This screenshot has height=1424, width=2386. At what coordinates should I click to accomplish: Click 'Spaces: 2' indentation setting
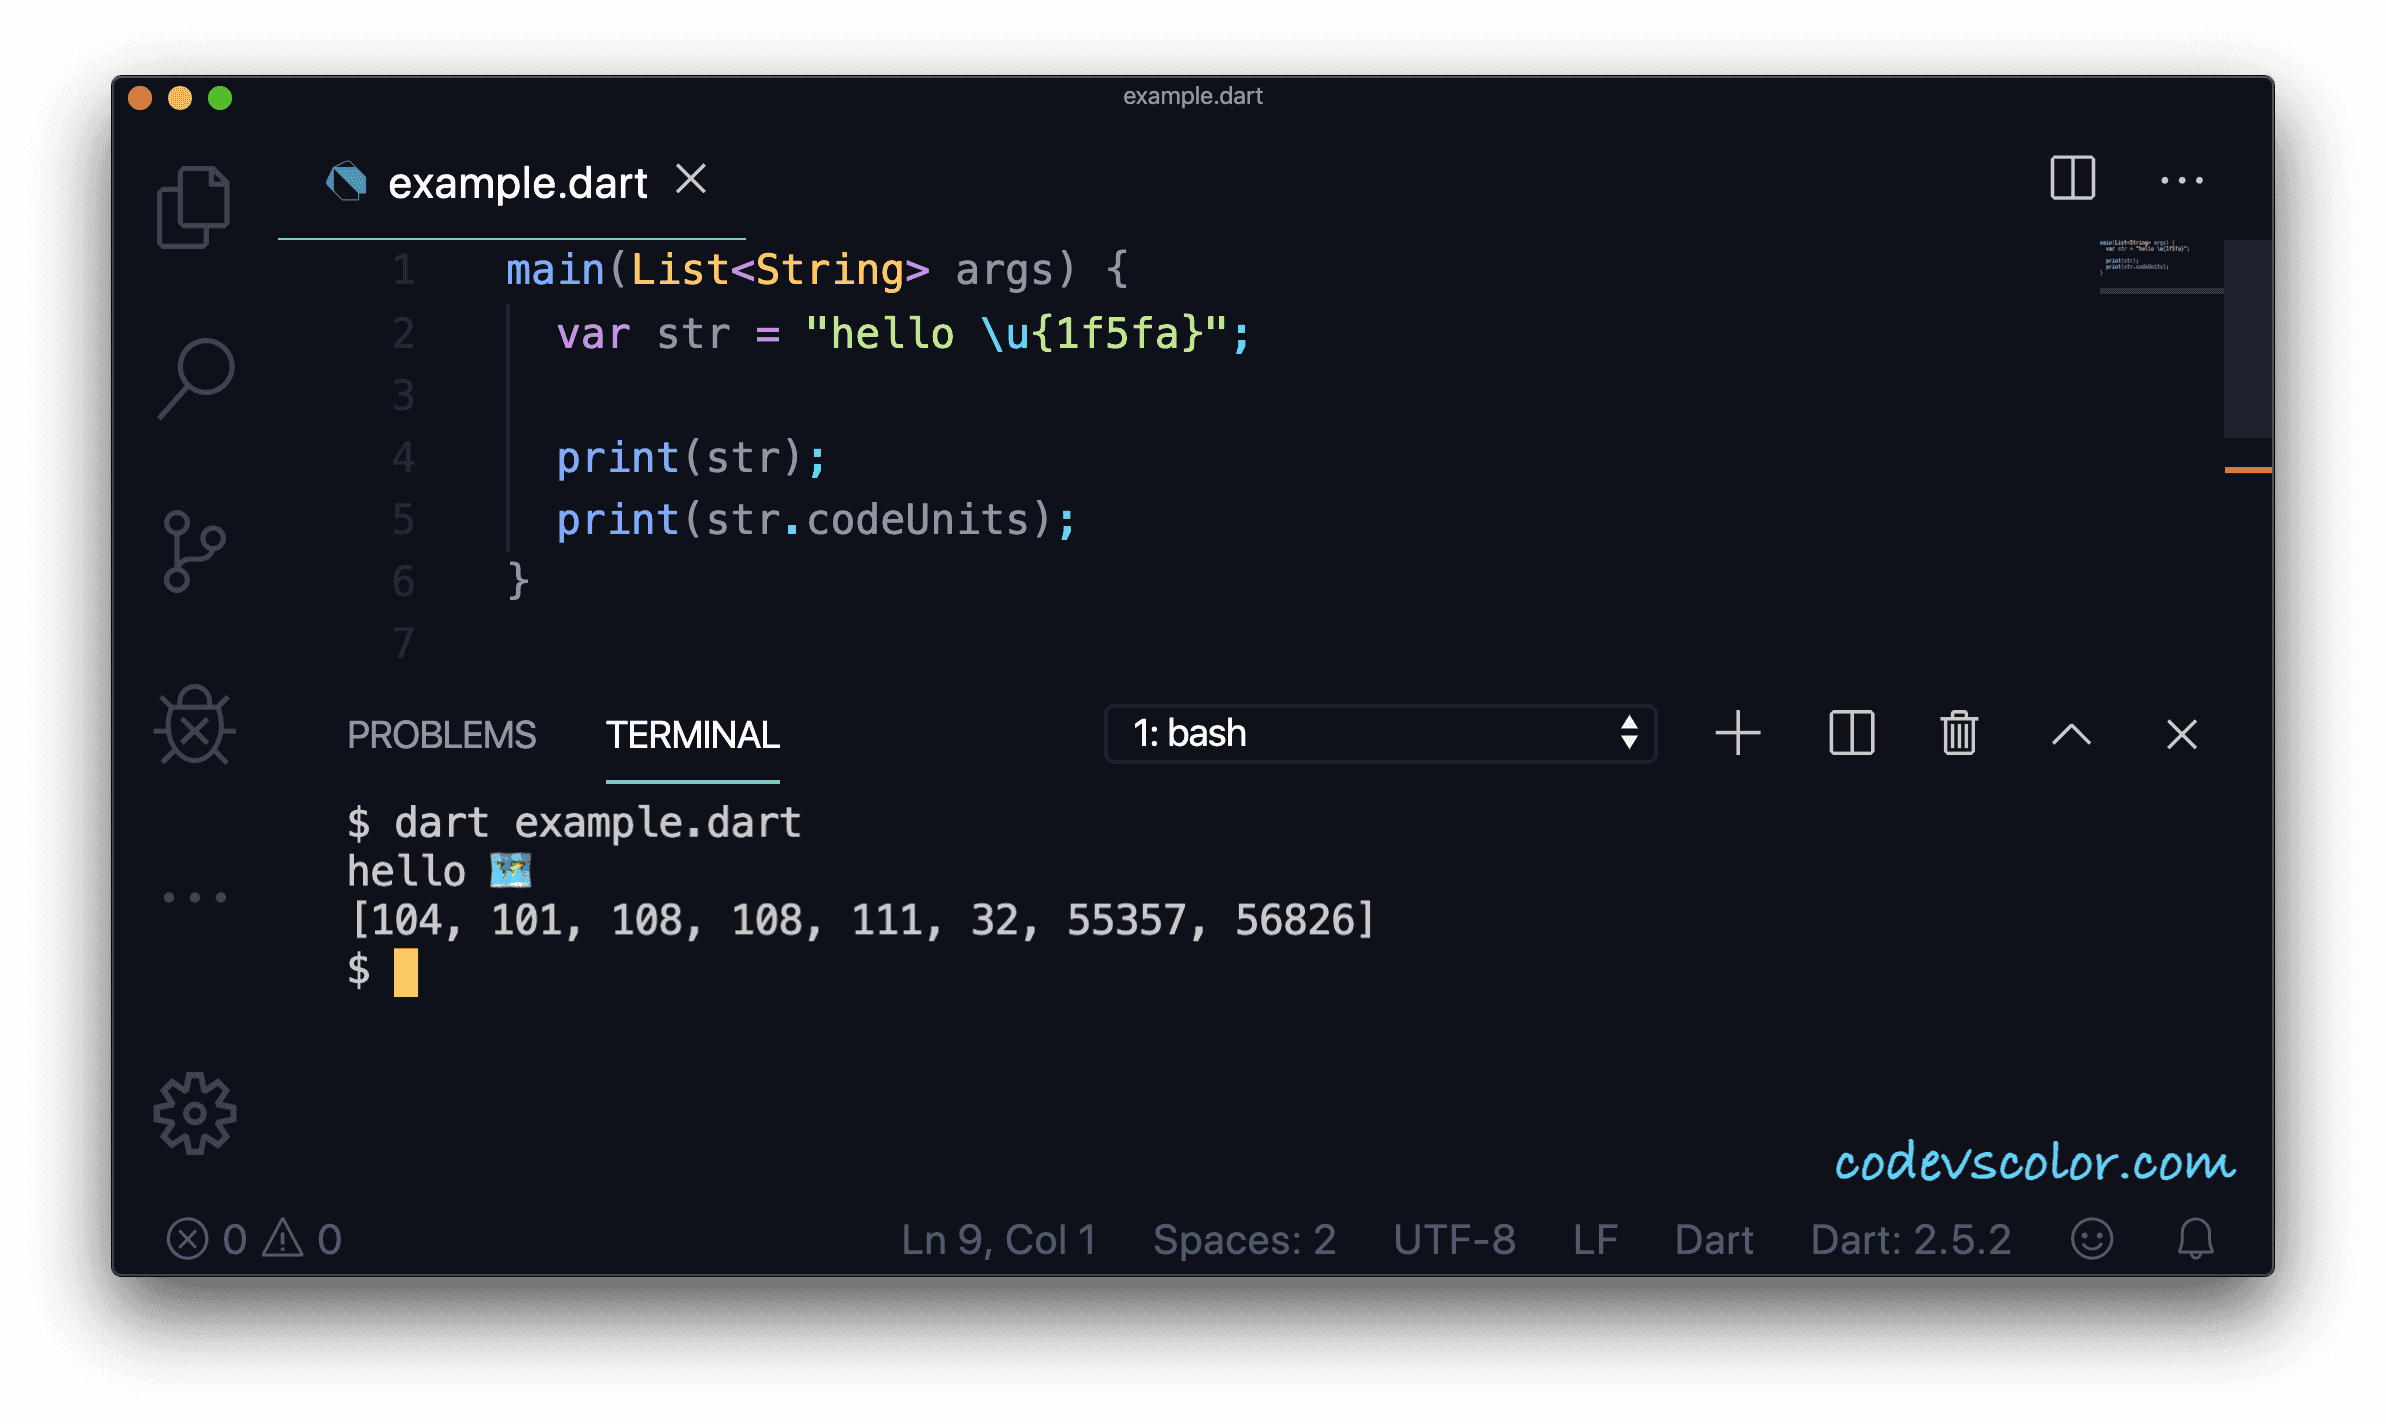pos(1244,1240)
